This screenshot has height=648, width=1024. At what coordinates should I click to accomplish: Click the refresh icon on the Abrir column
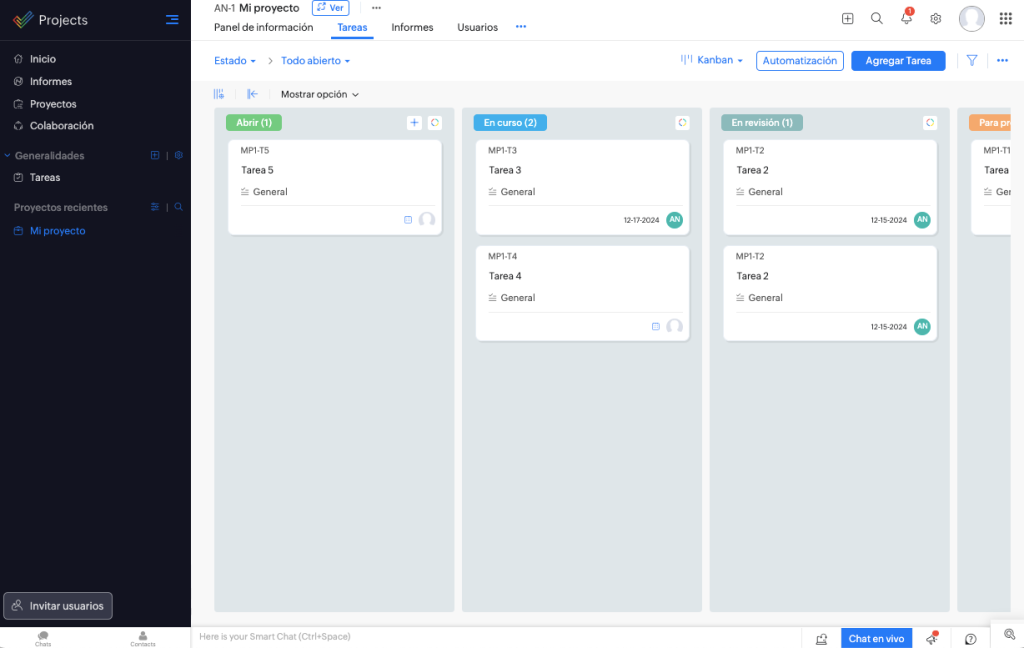(x=435, y=122)
